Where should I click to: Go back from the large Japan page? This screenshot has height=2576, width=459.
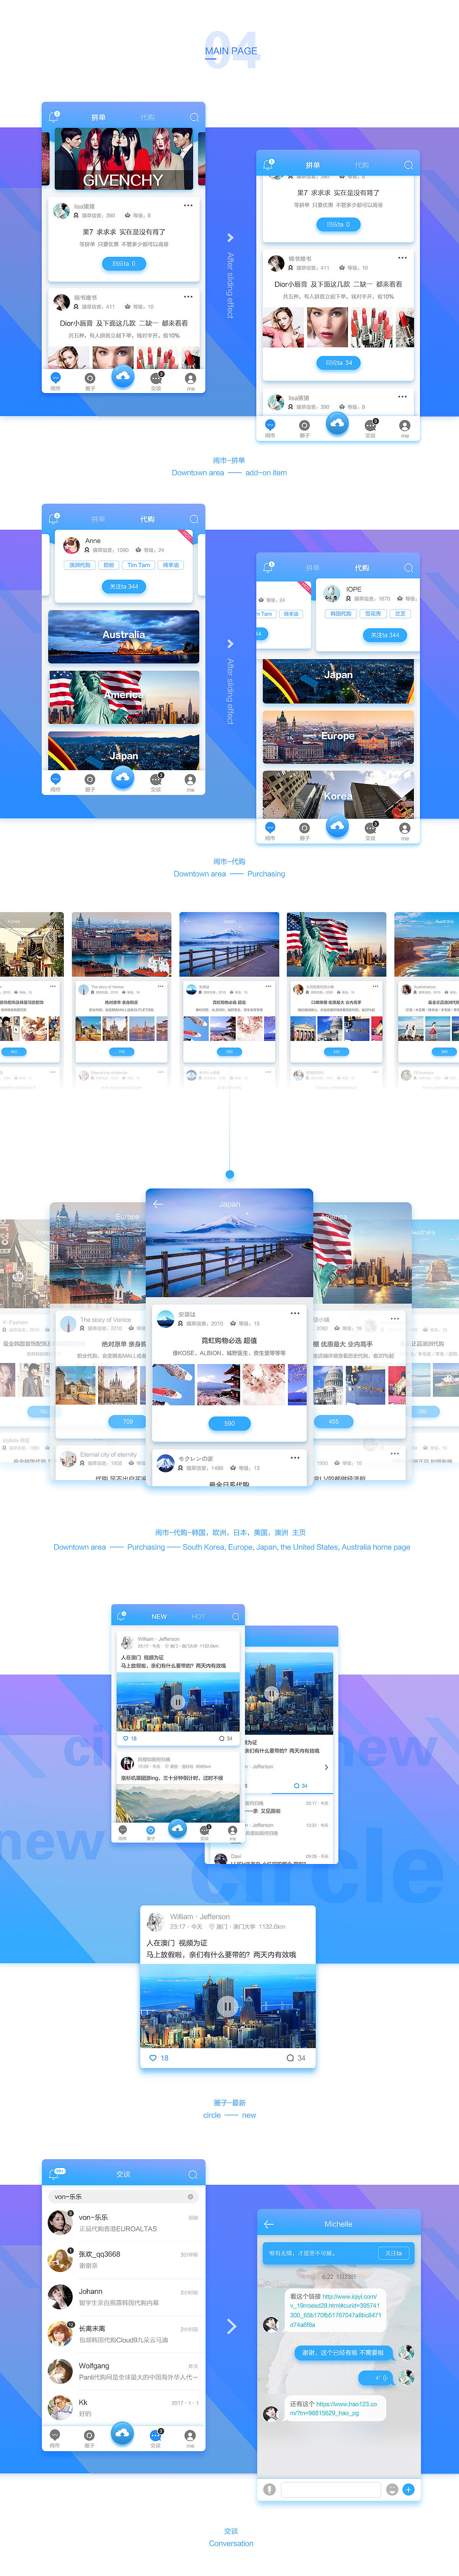pos(158,1204)
